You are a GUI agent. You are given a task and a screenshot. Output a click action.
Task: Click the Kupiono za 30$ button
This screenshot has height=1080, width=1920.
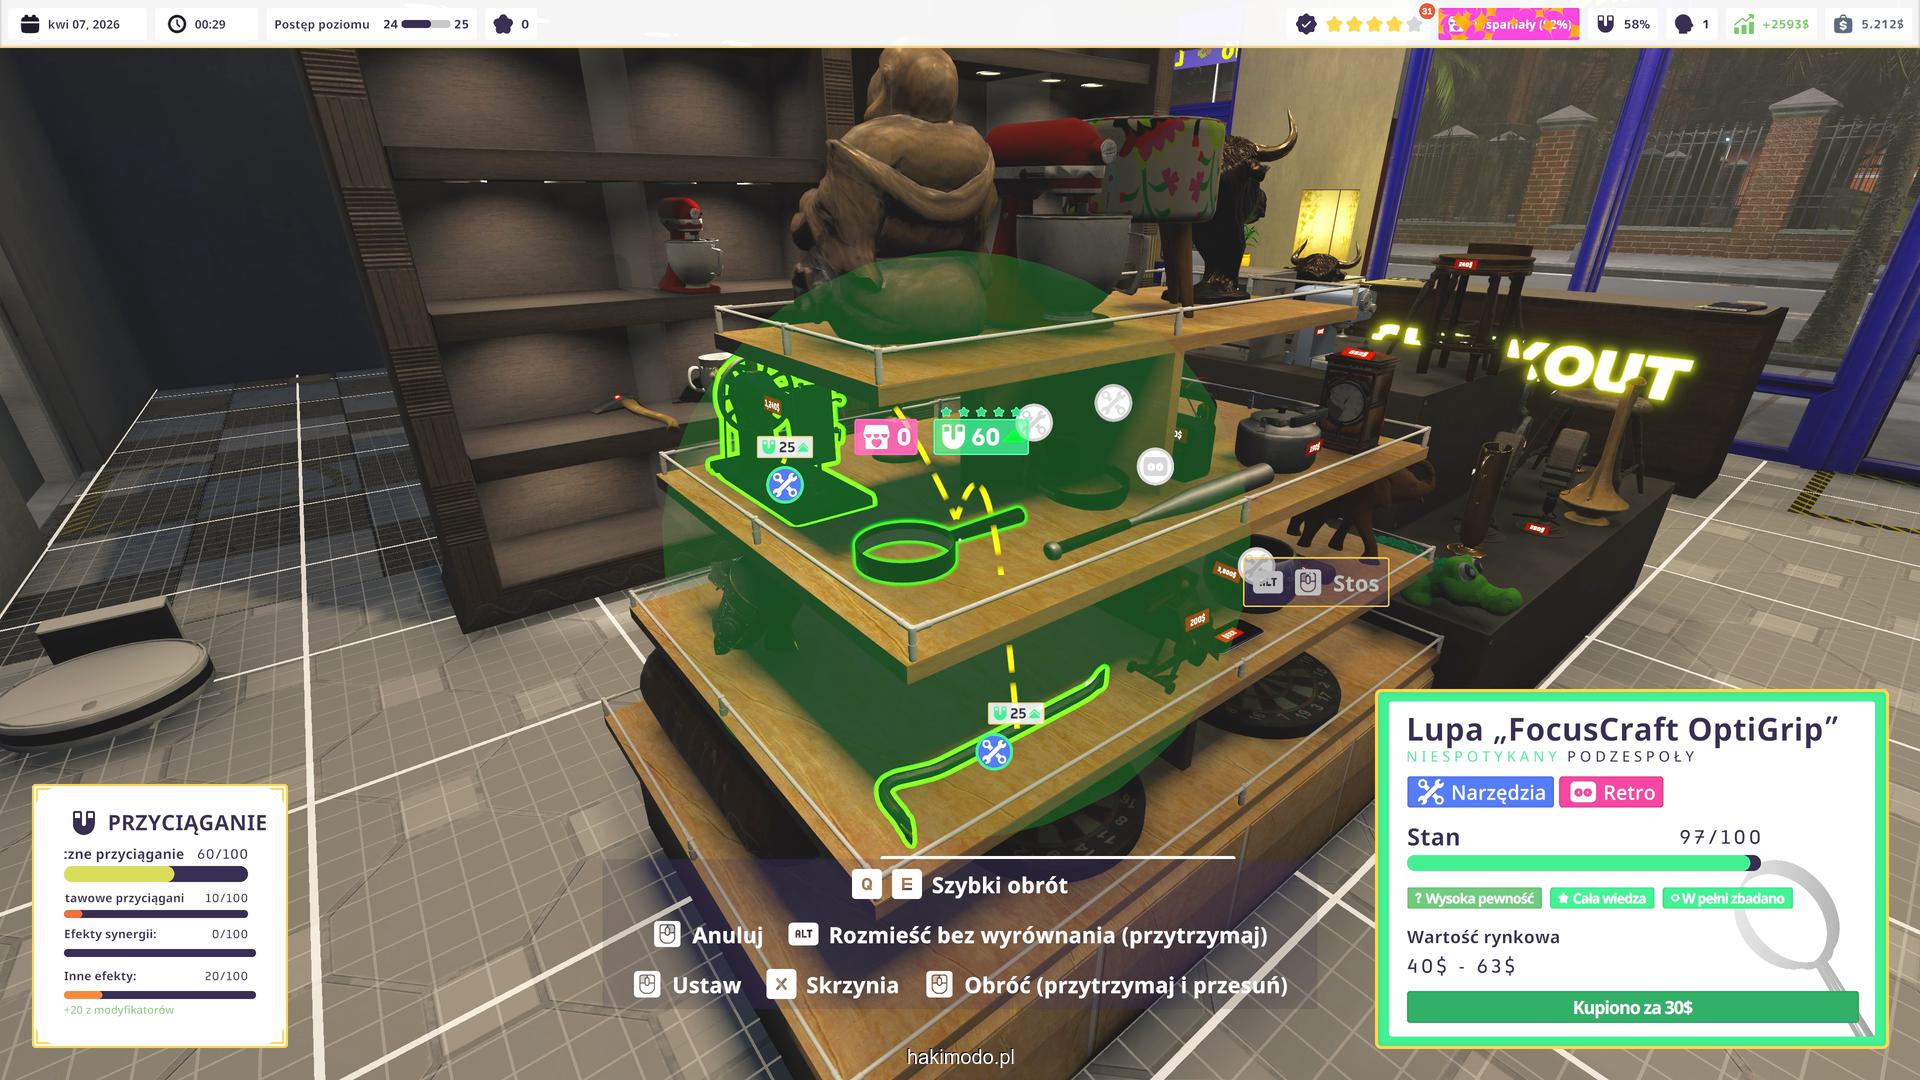coord(1632,1007)
